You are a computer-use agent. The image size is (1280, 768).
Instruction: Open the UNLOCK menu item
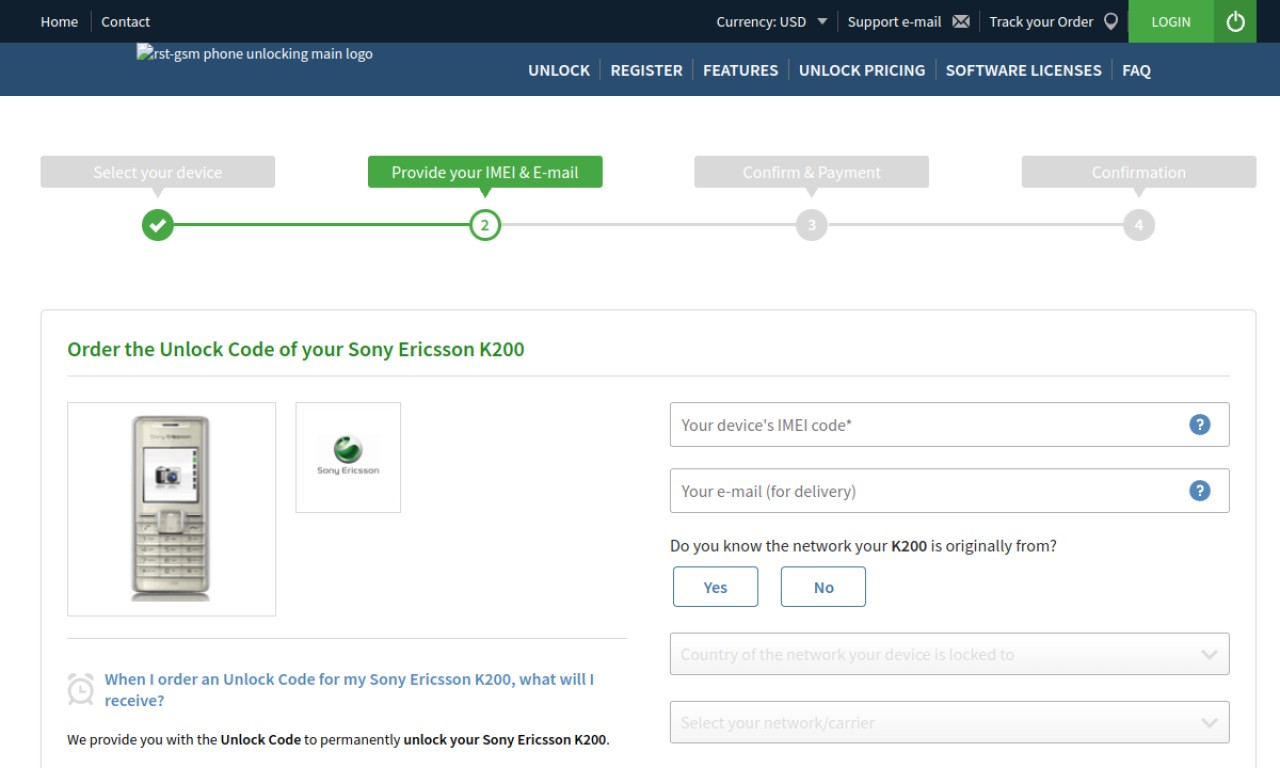[x=559, y=70]
